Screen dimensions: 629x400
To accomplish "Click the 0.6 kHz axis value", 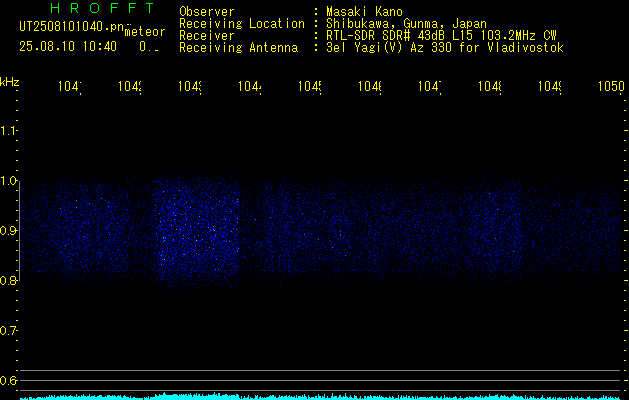I will point(8,380).
